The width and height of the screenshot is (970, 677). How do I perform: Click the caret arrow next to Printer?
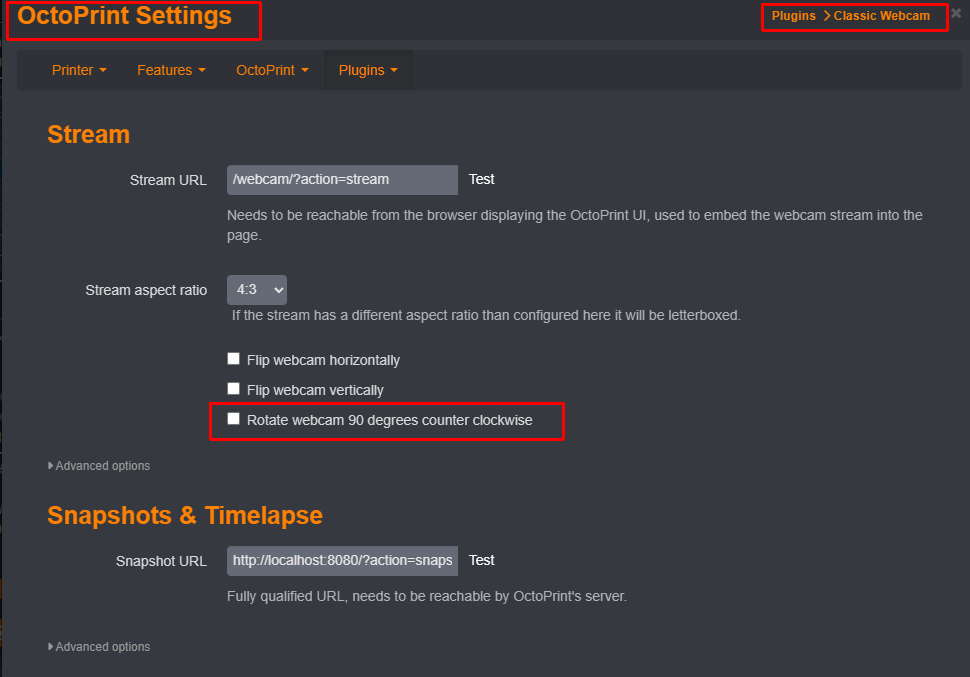click(103, 71)
